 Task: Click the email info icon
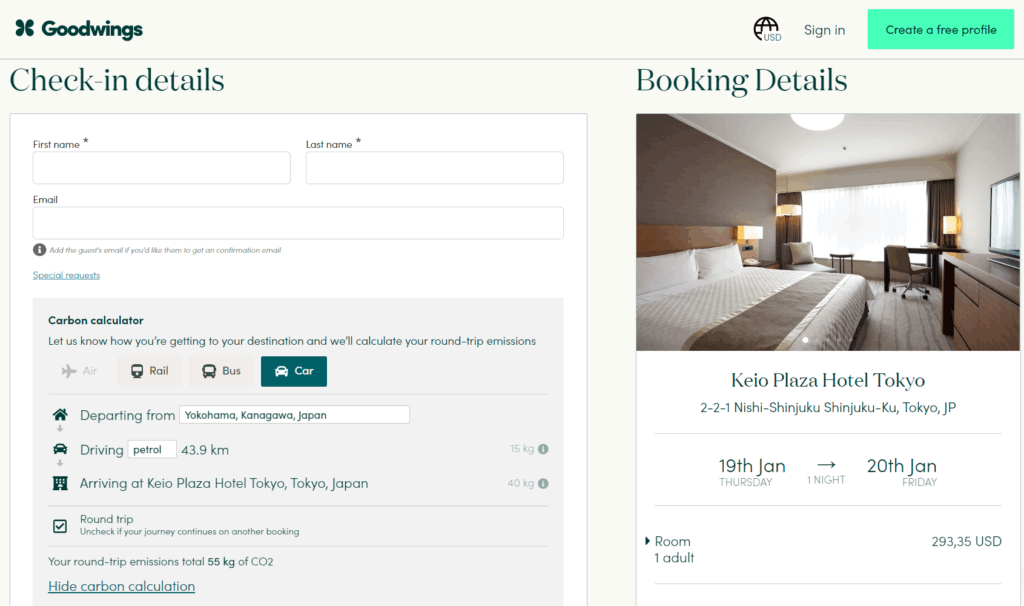(x=40, y=249)
